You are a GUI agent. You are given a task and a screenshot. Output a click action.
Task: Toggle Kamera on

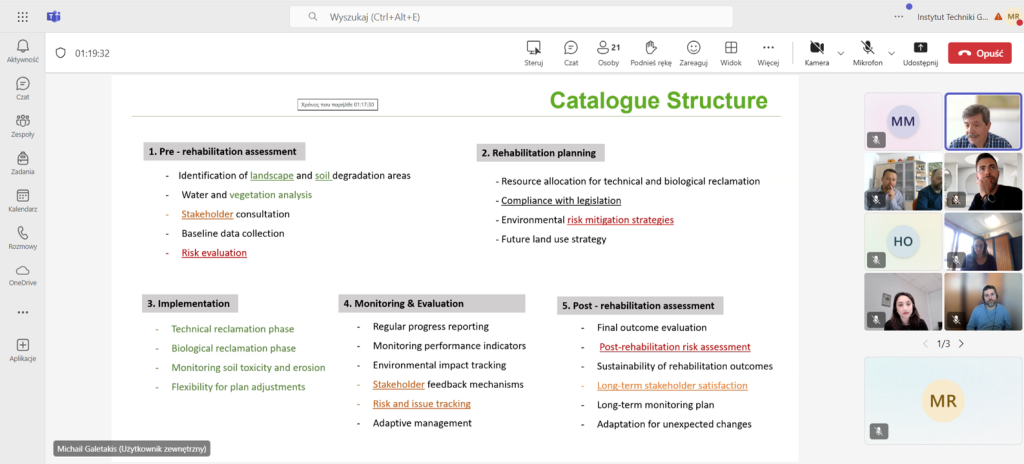tap(816, 53)
